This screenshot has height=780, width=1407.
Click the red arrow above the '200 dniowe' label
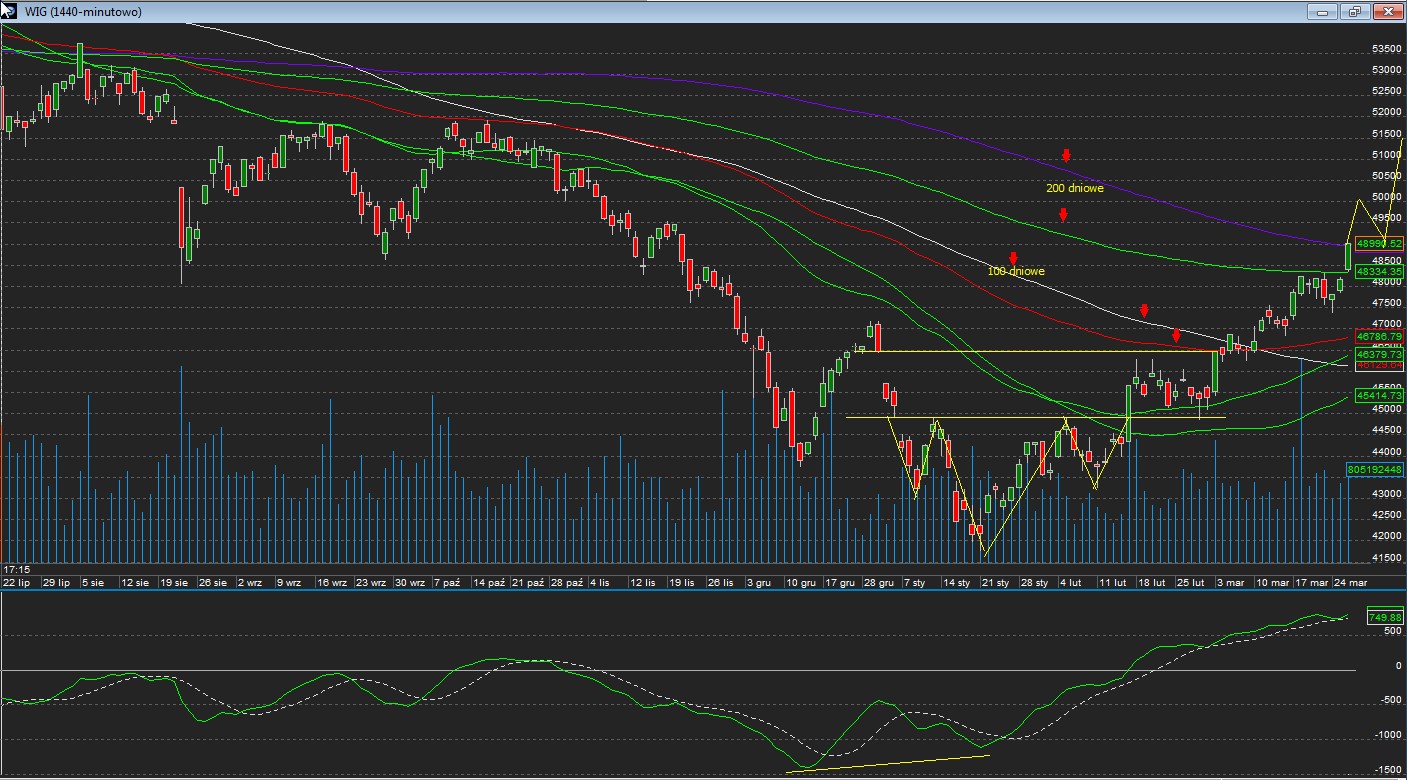(1067, 155)
